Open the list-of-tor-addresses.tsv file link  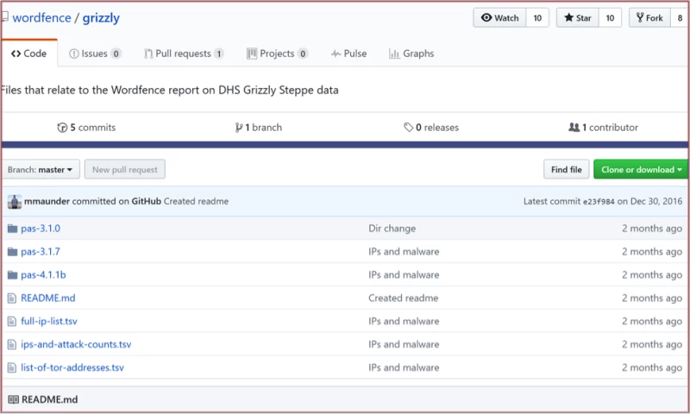click(72, 367)
